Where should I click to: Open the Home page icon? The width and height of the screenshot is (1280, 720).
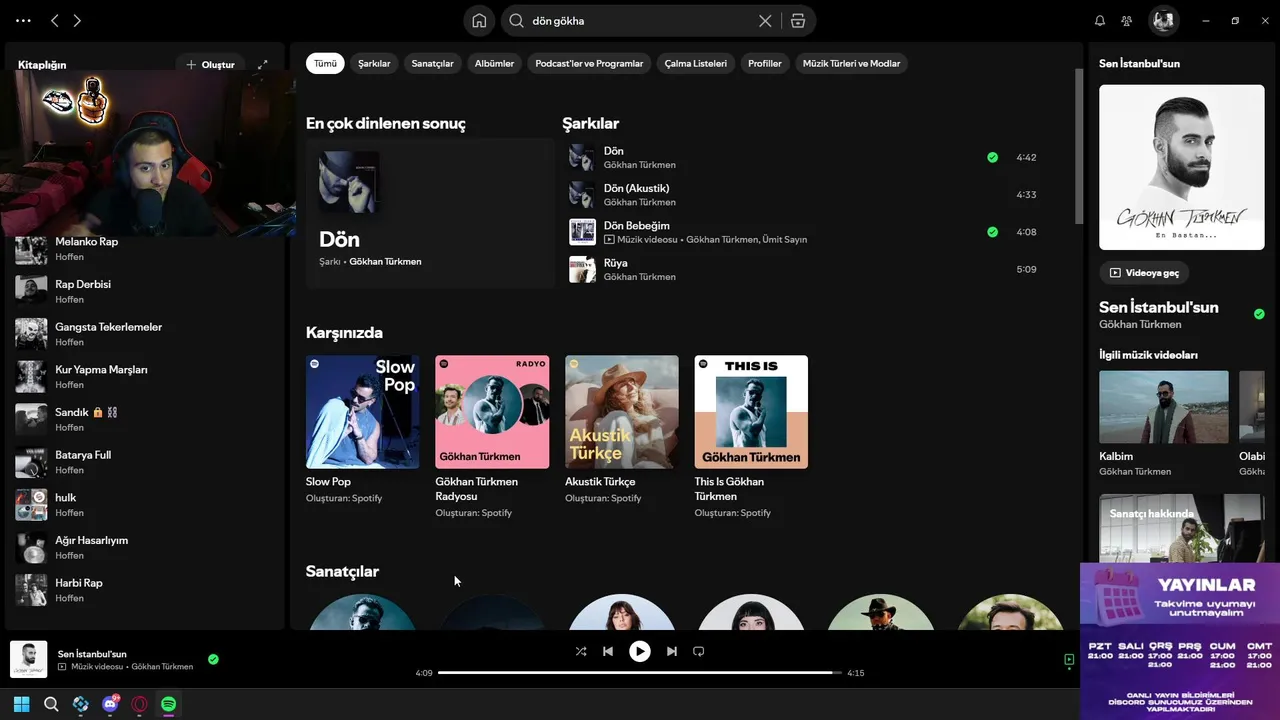coord(479,20)
